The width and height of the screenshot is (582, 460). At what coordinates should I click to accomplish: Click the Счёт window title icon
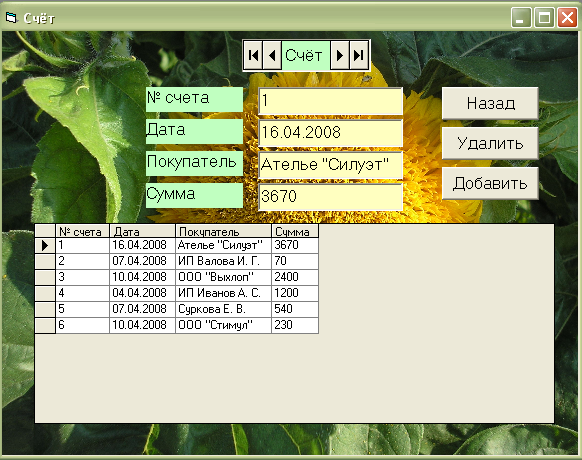(12, 17)
